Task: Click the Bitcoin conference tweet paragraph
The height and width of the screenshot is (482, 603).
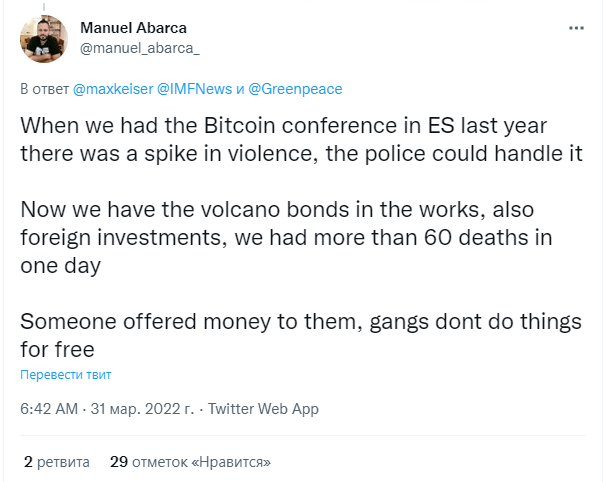Action: pos(302,139)
